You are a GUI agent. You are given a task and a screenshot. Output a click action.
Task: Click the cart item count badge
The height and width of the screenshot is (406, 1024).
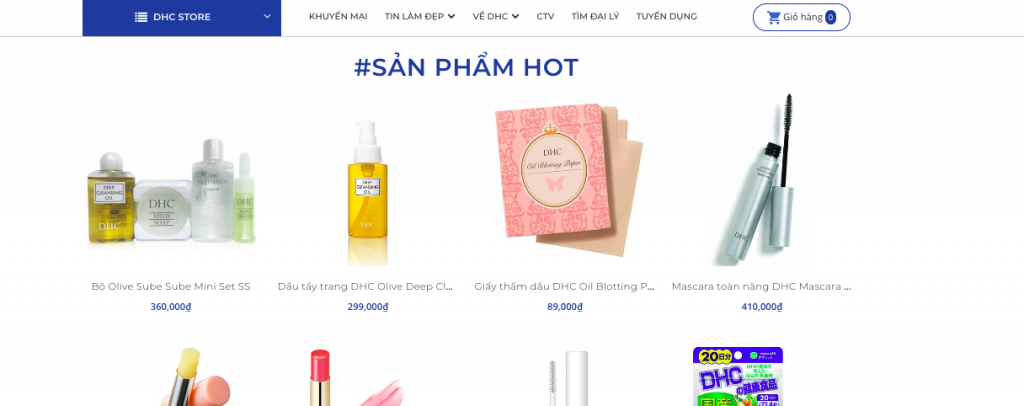tap(830, 18)
